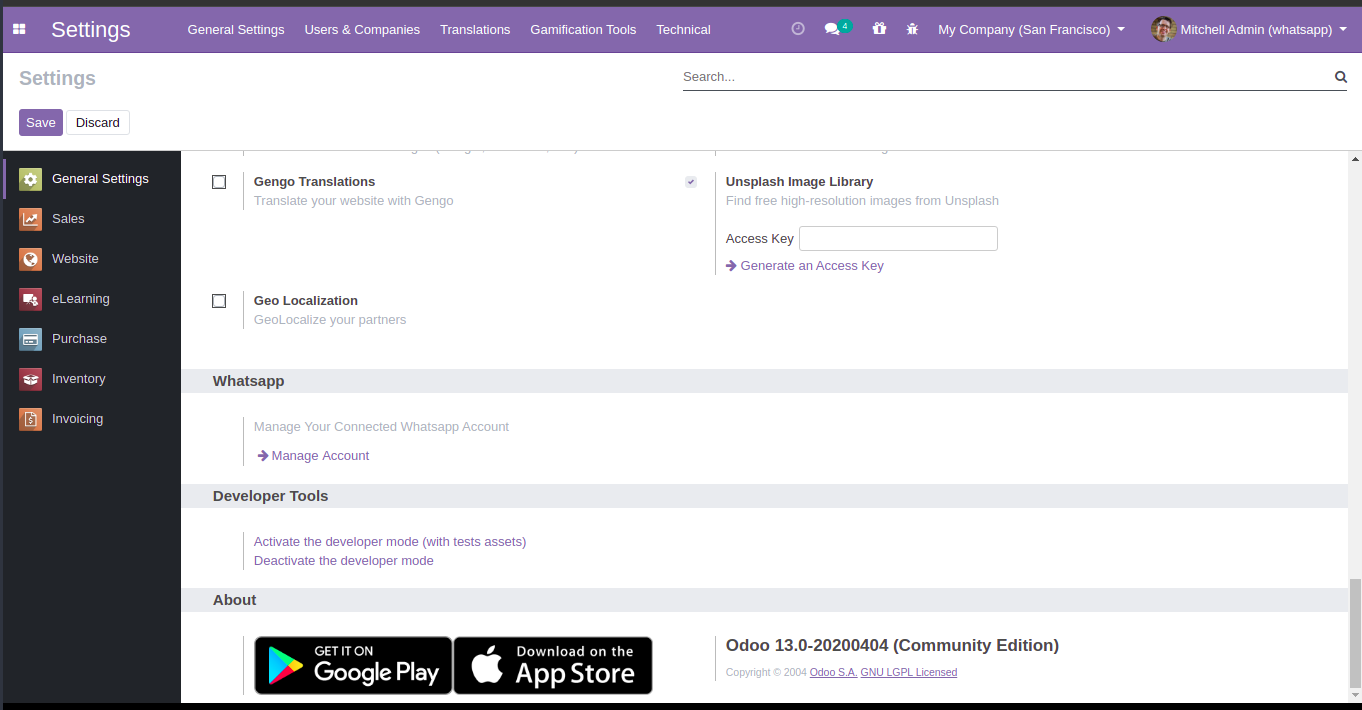Viewport: 1362px width, 710px height.
Task: Click the Invoicing document icon in sidebar
Action: coord(31,419)
